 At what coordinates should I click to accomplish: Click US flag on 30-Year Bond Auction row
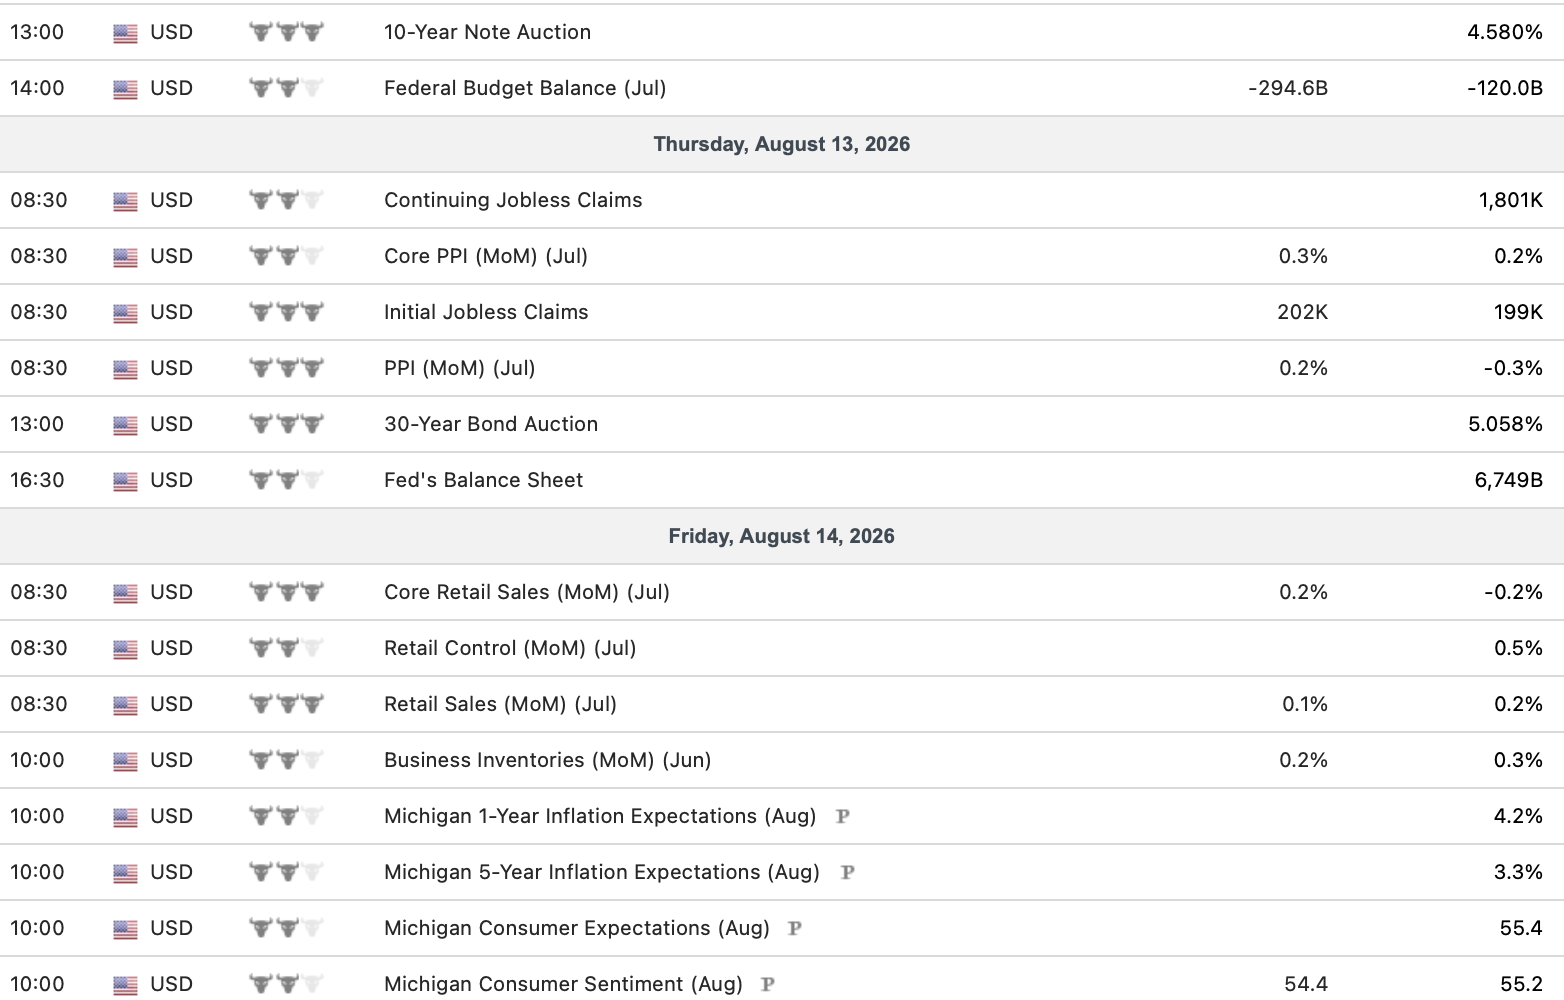[125, 425]
